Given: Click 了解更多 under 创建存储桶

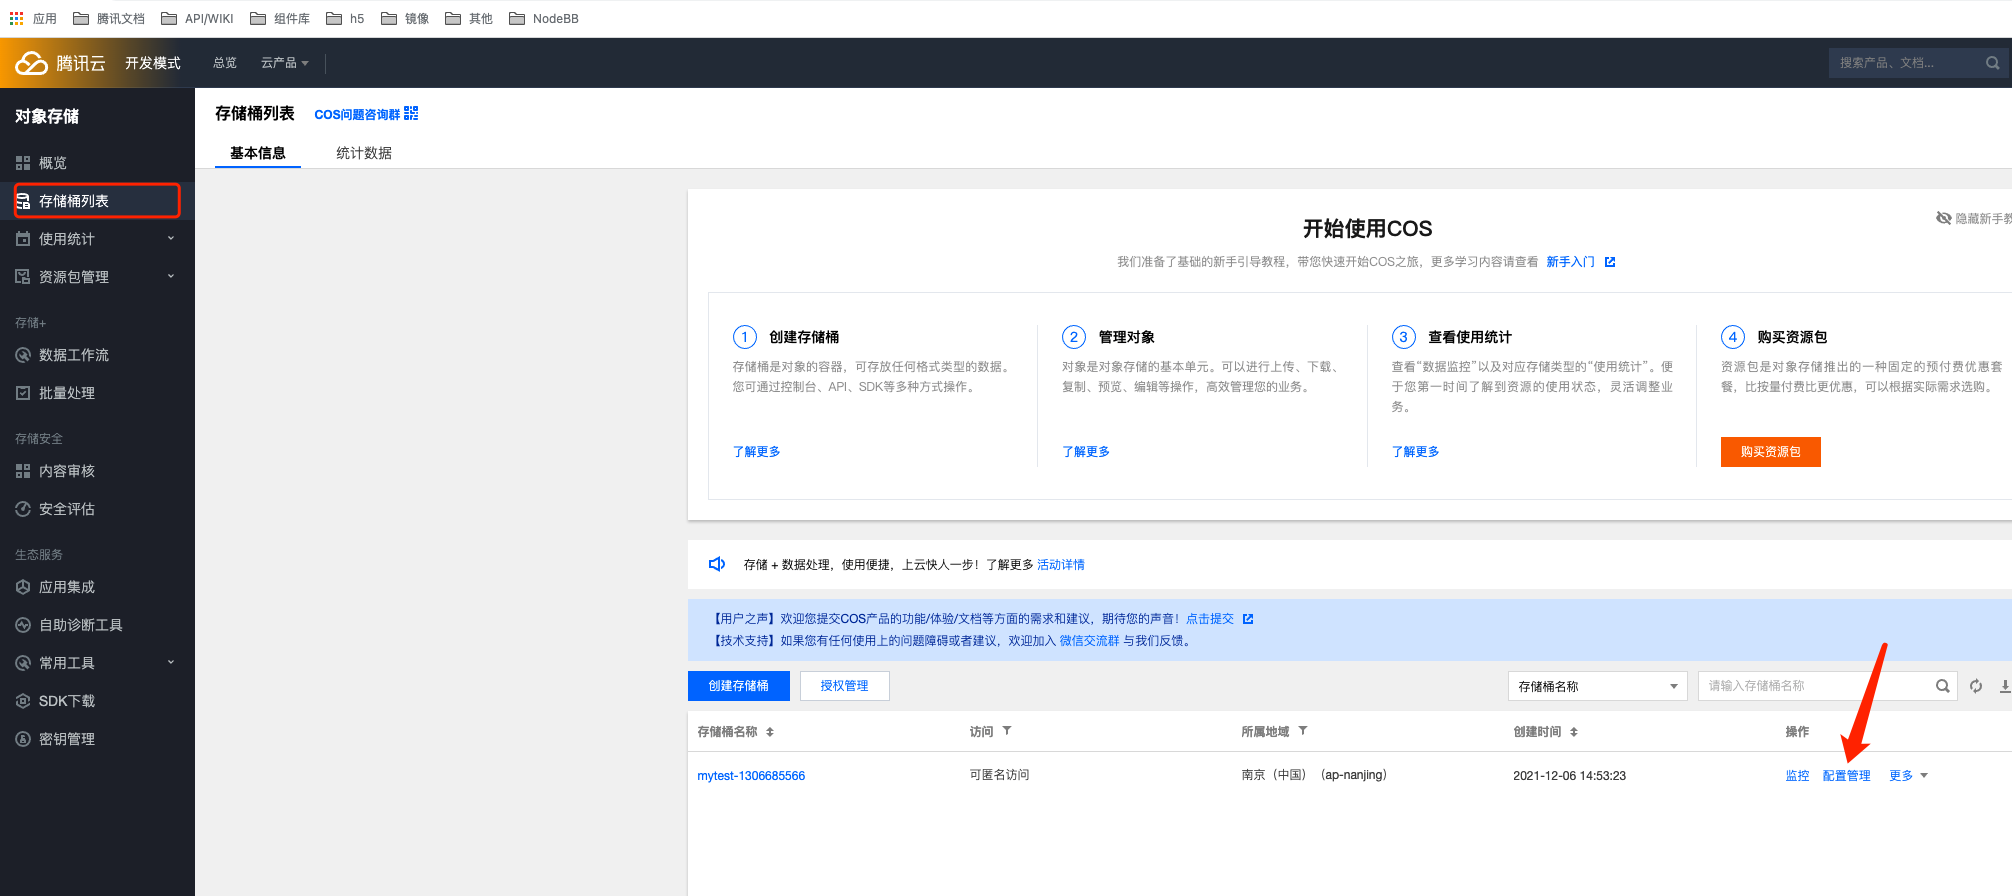Looking at the screenshot, I should [756, 452].
